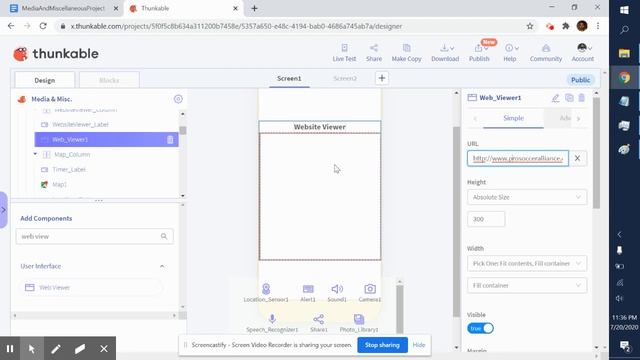Reload the page
The height and width of the screenshot is (360, 640).
click(x=43, y=26)
